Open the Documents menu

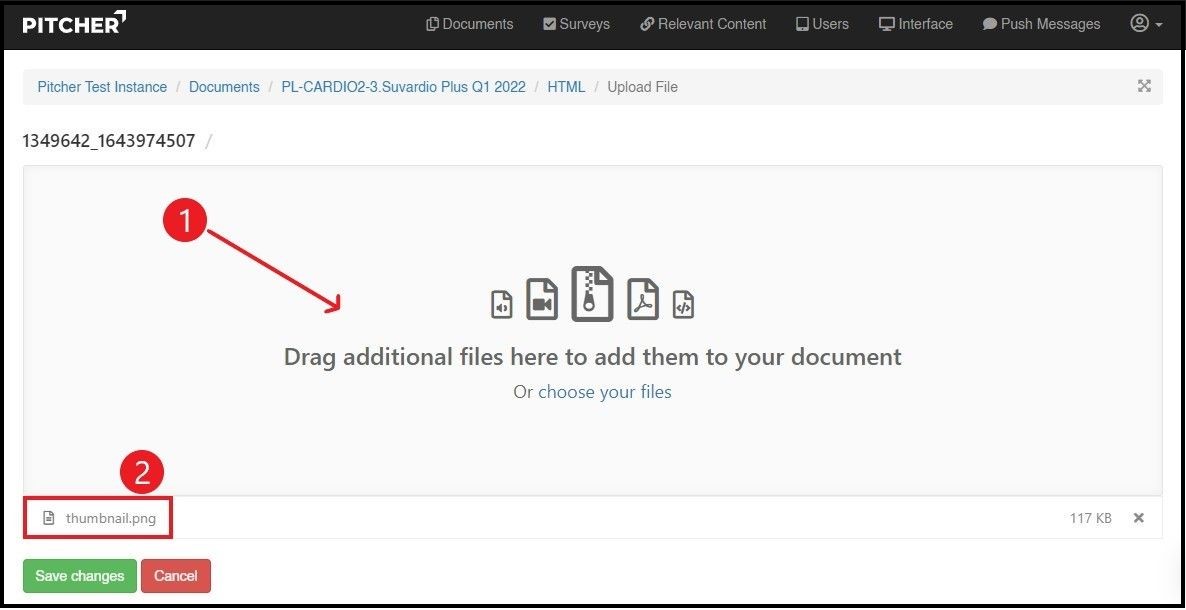[x=469, y=24]
